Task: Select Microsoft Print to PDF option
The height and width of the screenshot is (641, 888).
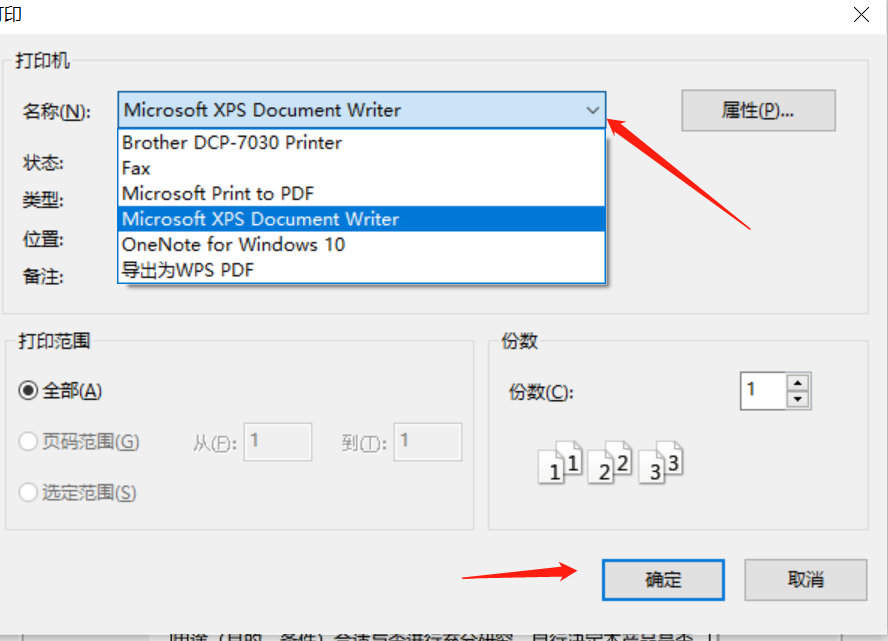Action: (361, 194)
